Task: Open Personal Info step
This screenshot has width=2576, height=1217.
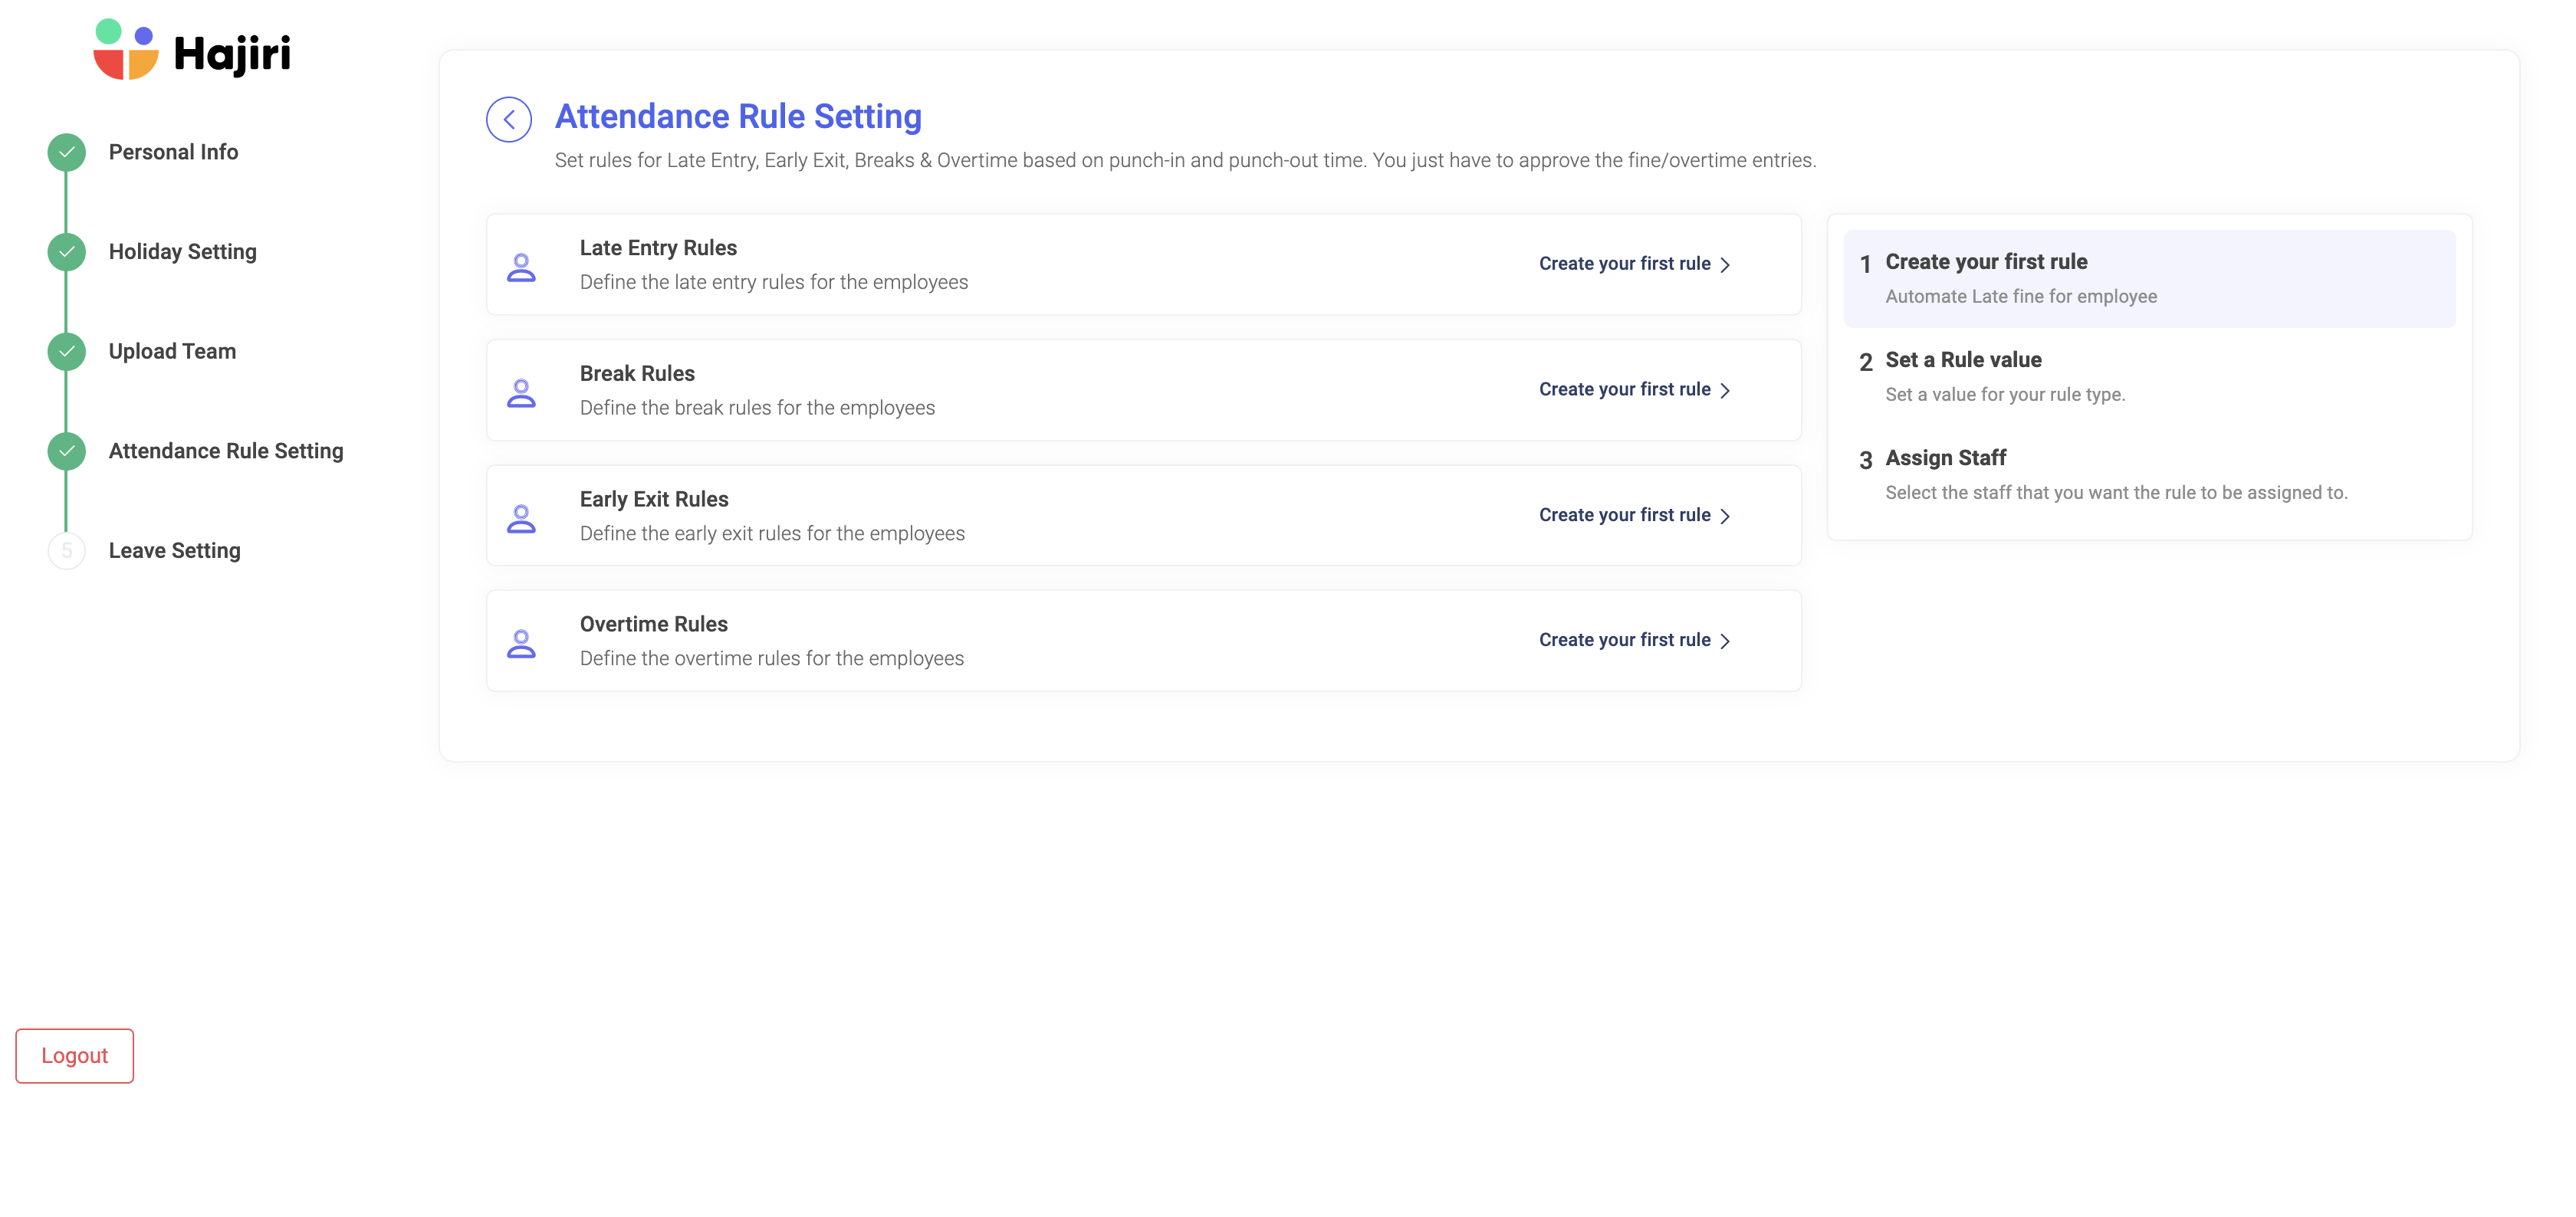Action: click(x=173, y=152)
